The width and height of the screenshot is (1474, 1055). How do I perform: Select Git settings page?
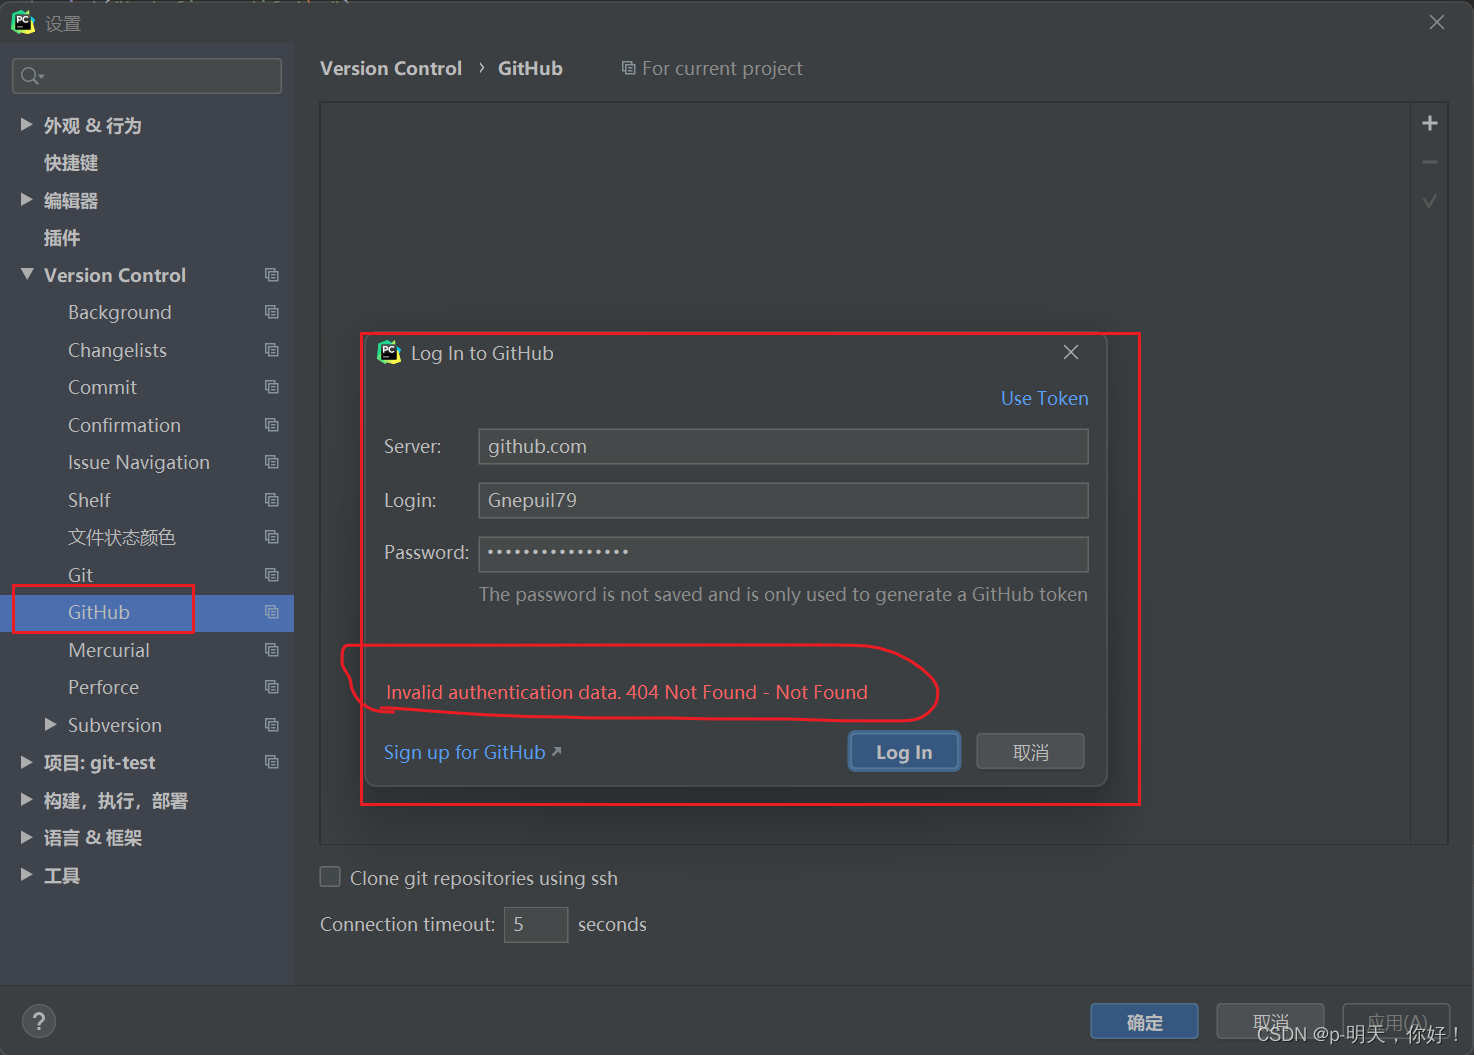(80, 575)
